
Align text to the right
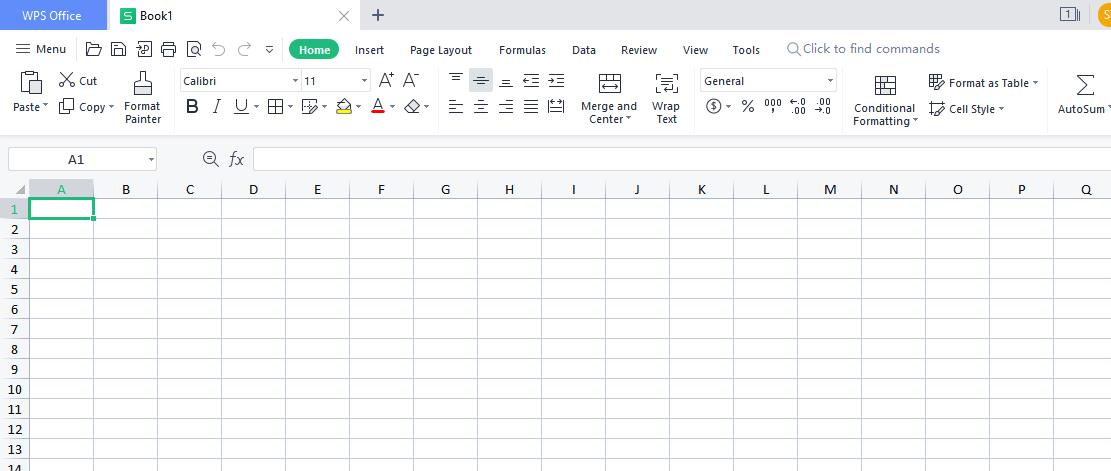click(506, 107)
